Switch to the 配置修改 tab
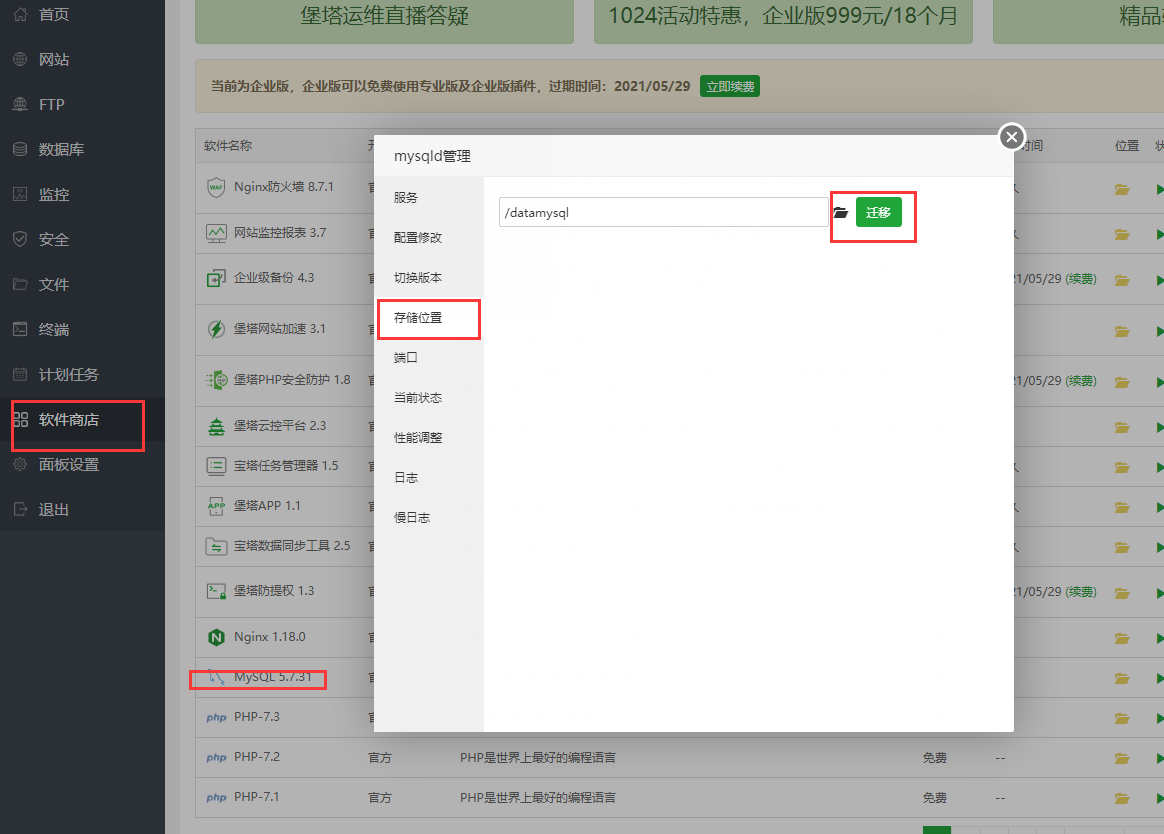This screenshot has height=834, width=1164. pyautogui.click(x=418, y=238)
